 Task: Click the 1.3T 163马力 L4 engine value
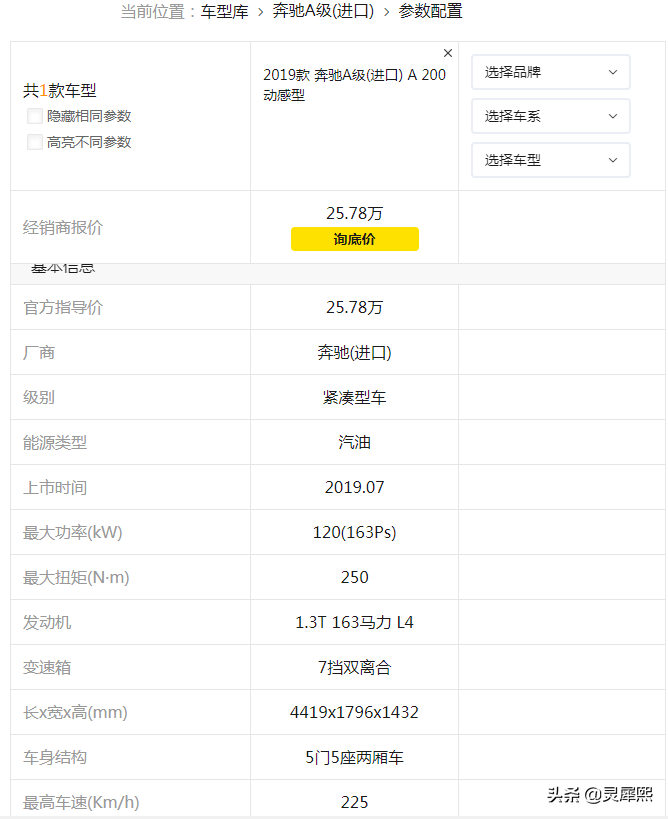[x=354, y=623]
